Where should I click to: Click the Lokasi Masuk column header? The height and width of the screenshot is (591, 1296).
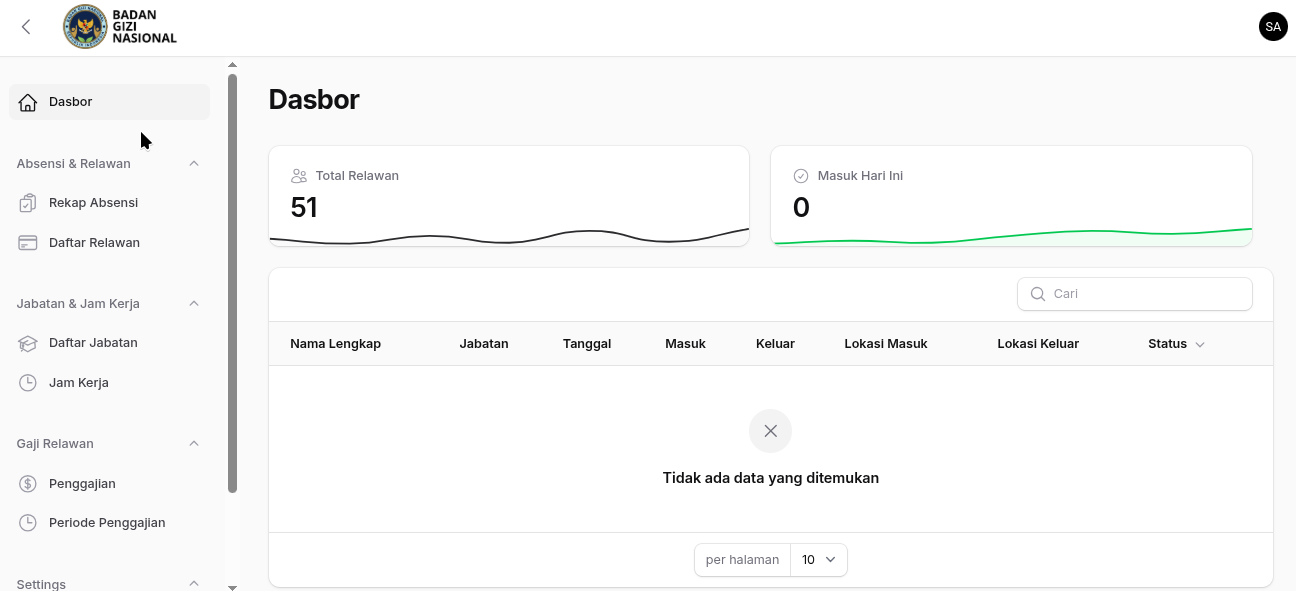886,344
